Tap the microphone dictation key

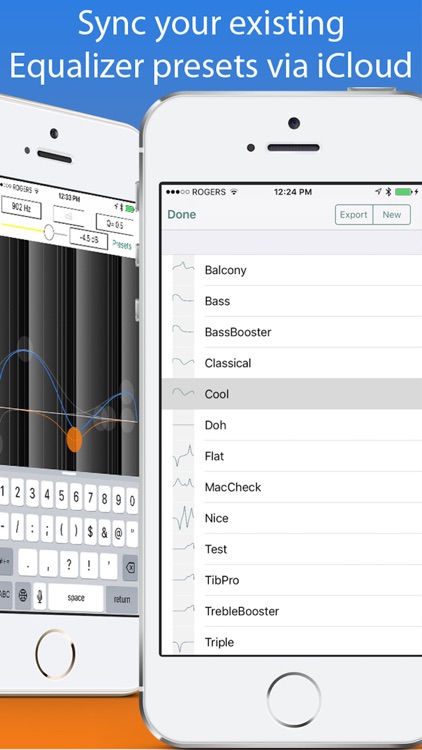(40, 596)
